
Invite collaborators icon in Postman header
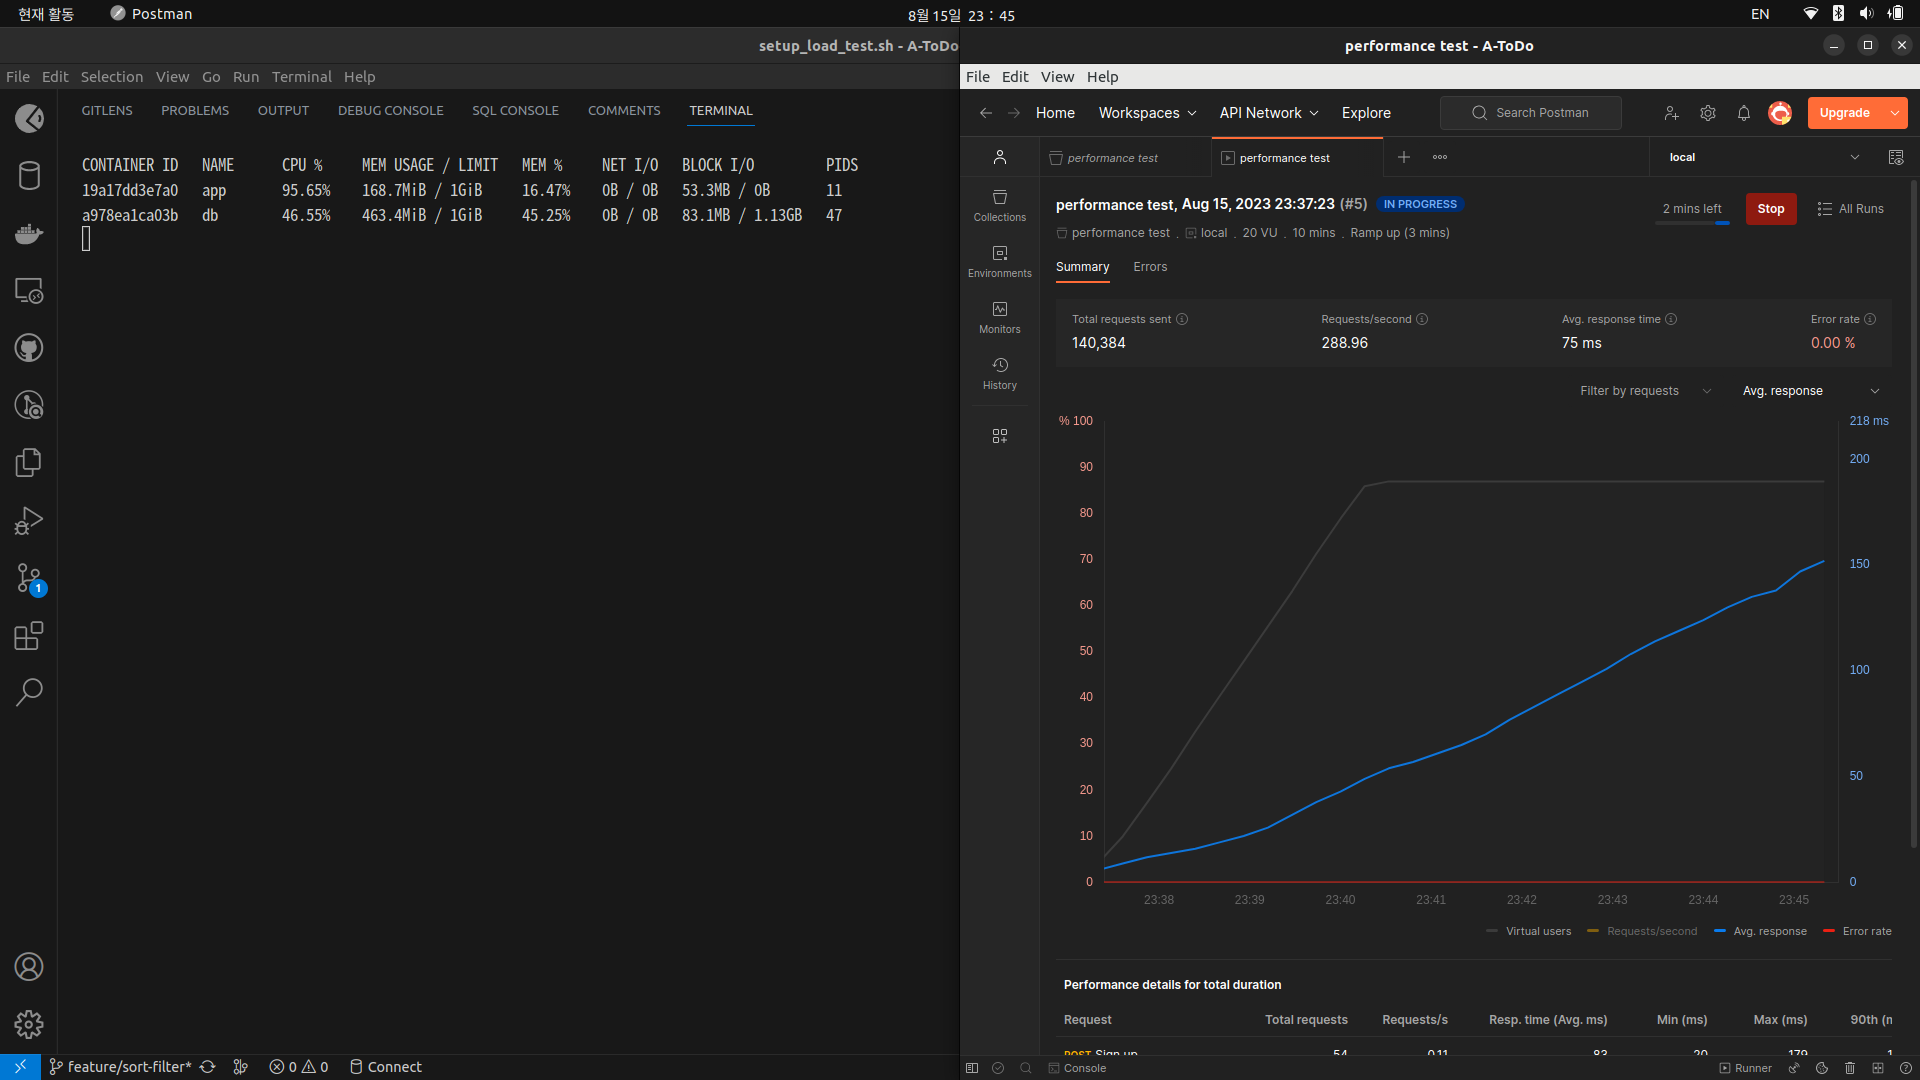(1671, 113)
